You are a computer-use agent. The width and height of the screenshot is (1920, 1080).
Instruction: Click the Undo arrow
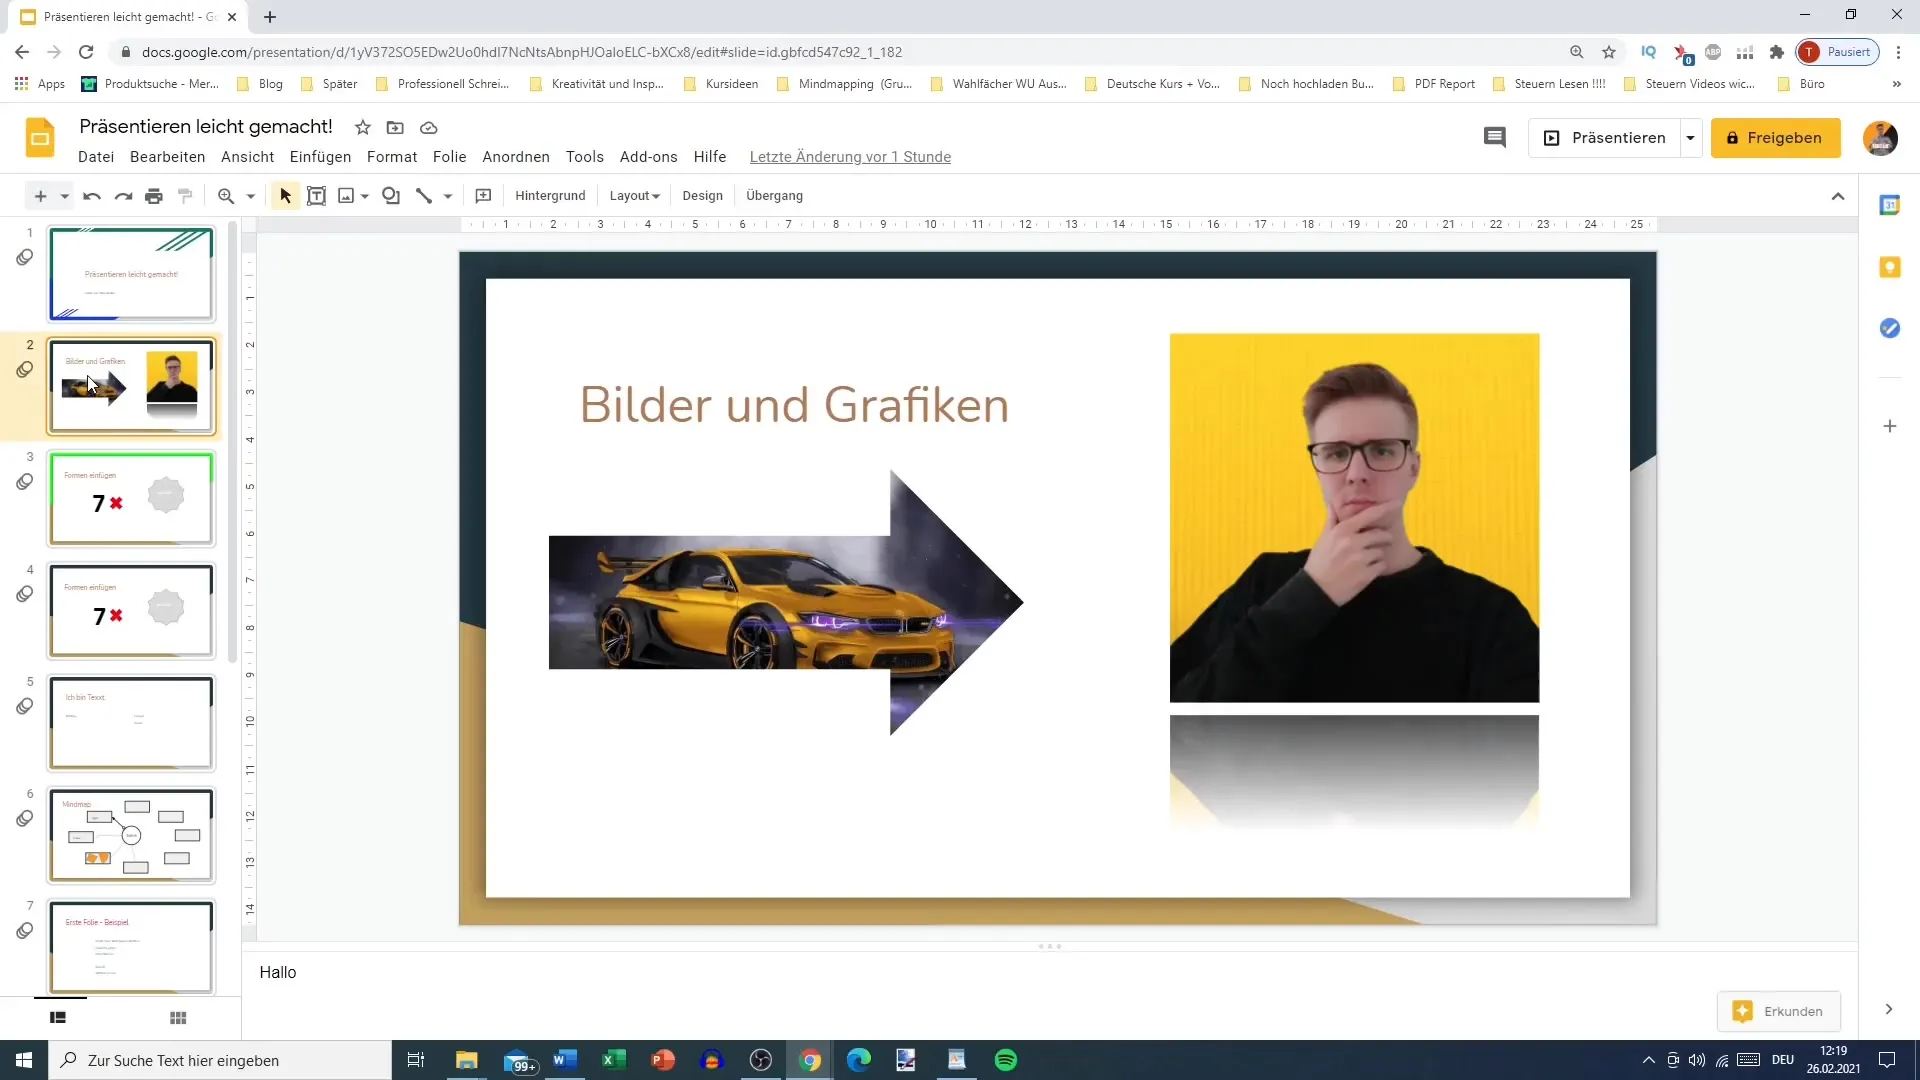[92, 196]
